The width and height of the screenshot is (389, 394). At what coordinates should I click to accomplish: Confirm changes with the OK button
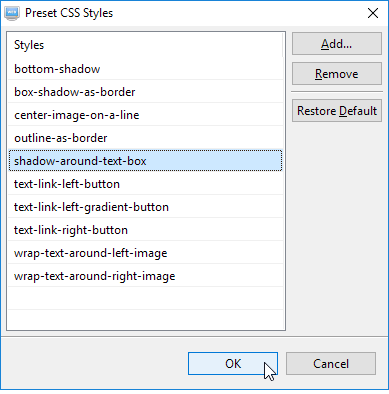tap(233, 364)
